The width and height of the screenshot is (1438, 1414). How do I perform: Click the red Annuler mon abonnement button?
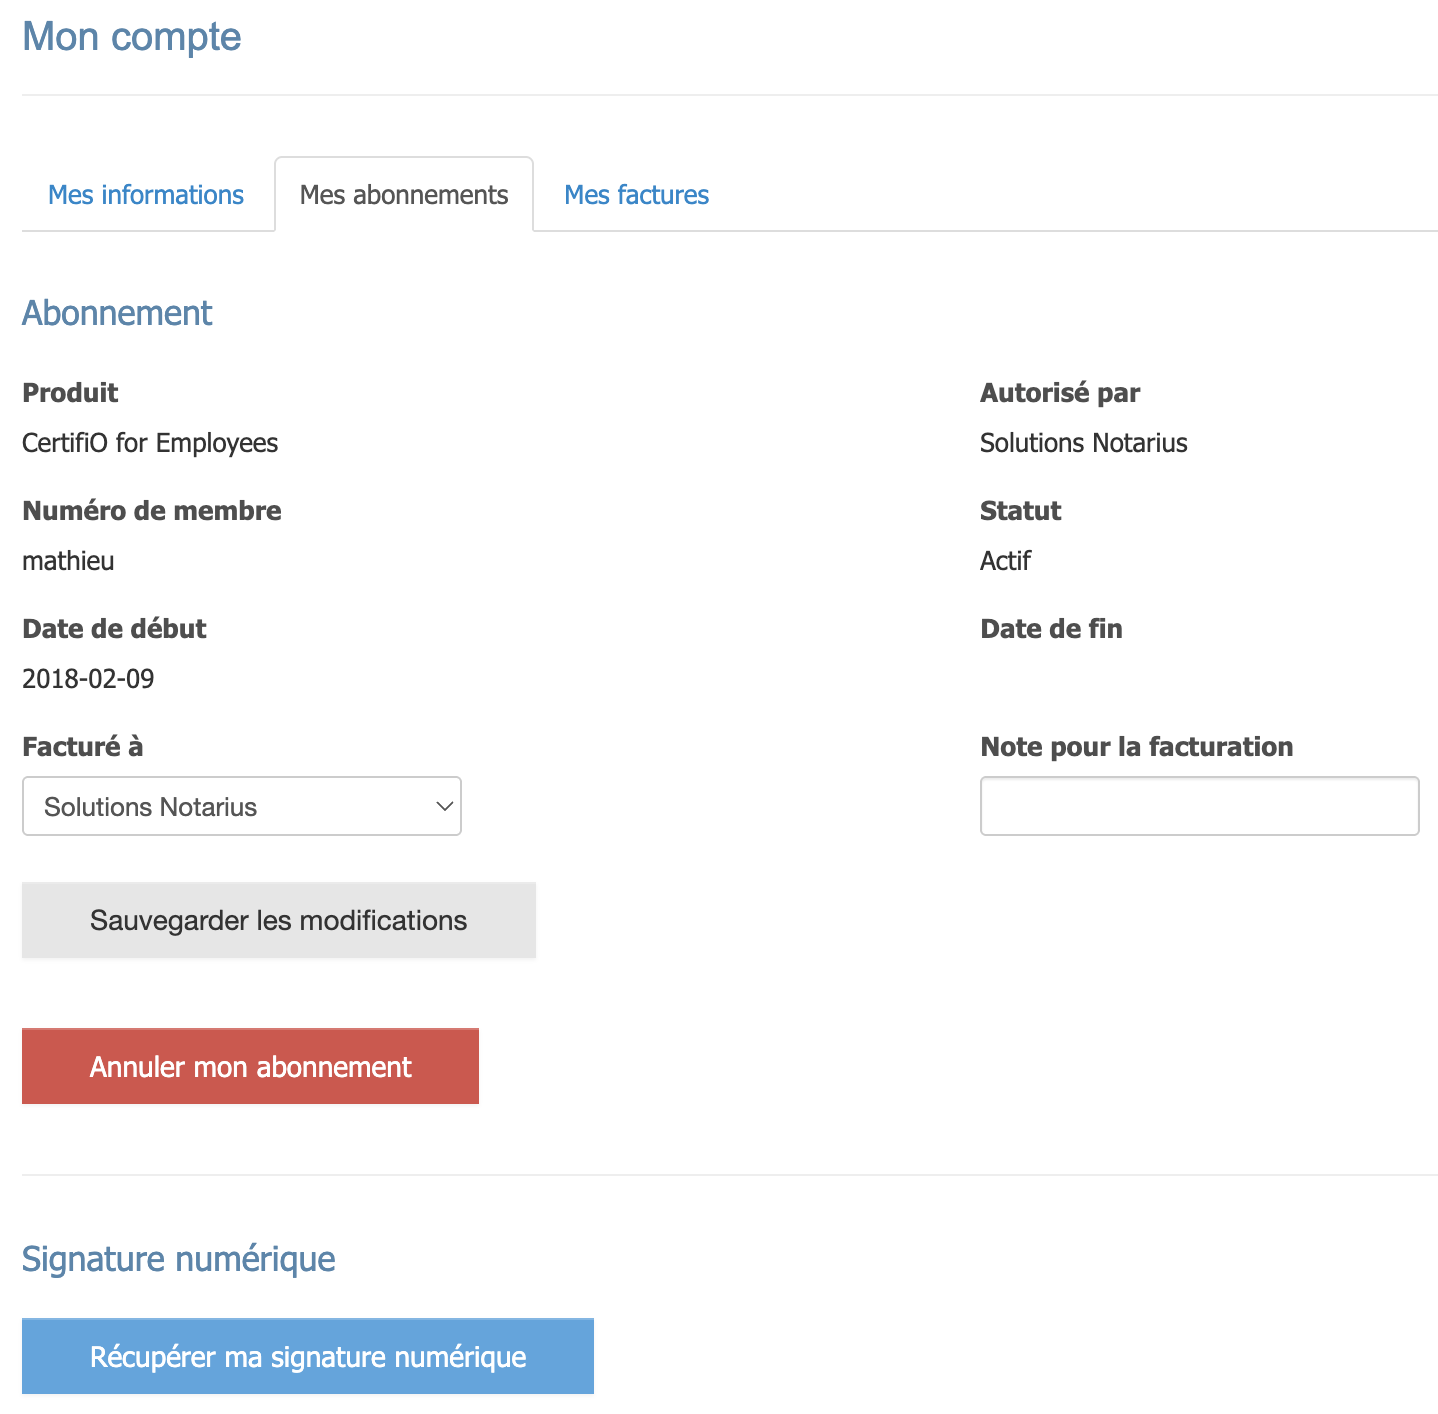coord(250,1066)
